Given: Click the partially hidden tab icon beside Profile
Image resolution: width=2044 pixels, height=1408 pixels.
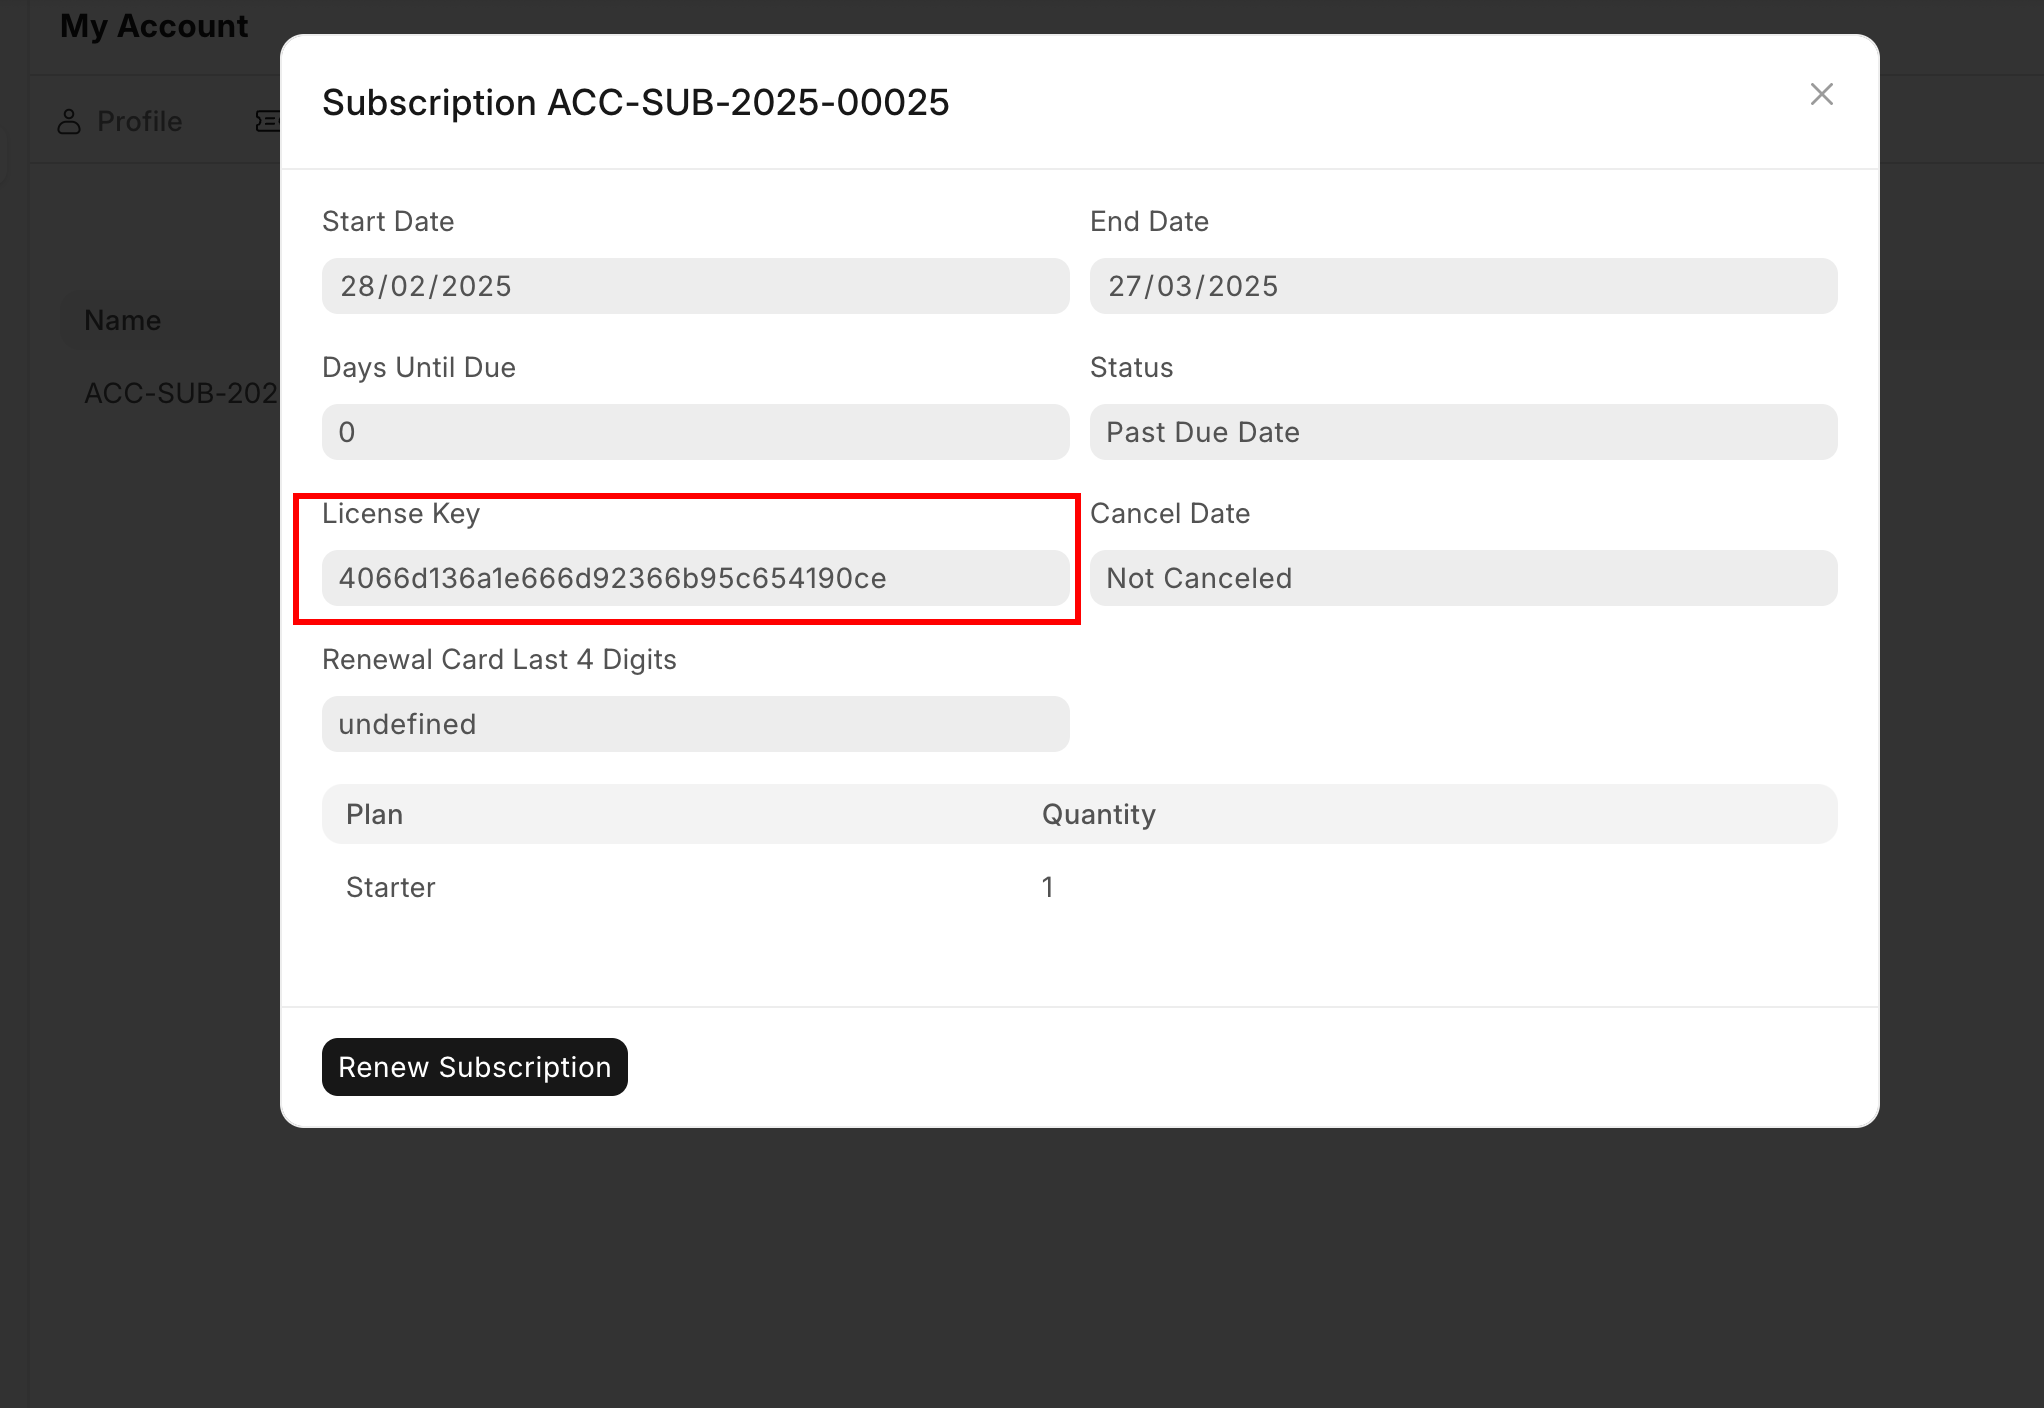Looking at the screenshot, I should 267,122.
